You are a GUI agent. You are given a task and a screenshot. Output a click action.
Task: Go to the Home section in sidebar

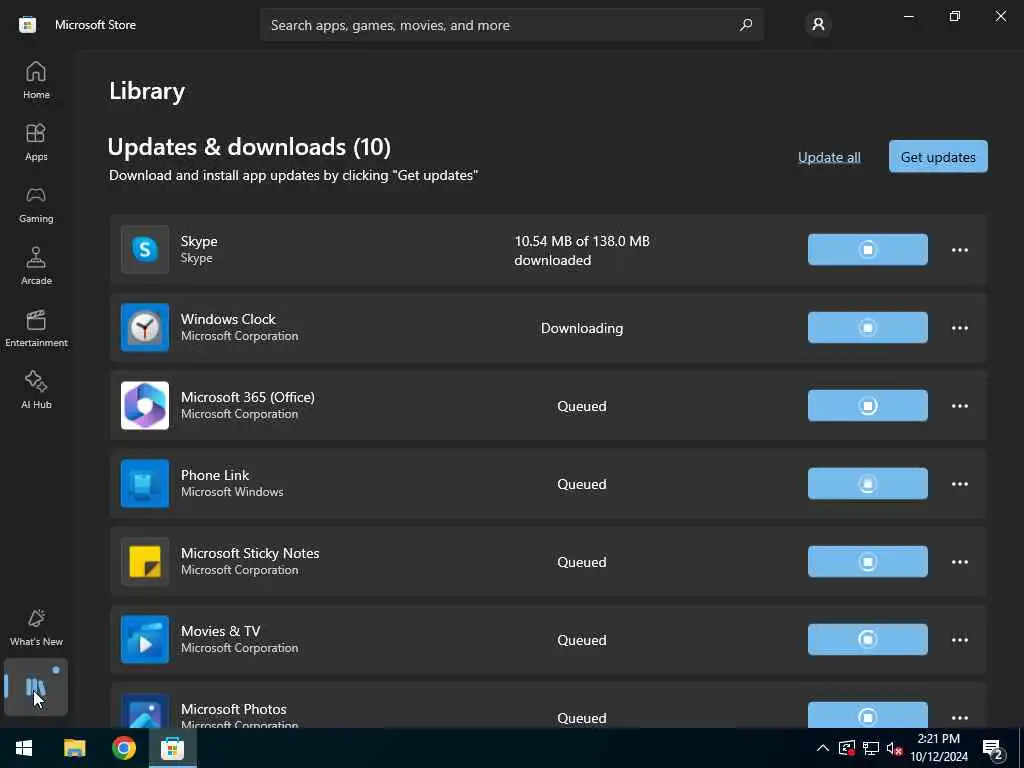[x=36, y=80]
